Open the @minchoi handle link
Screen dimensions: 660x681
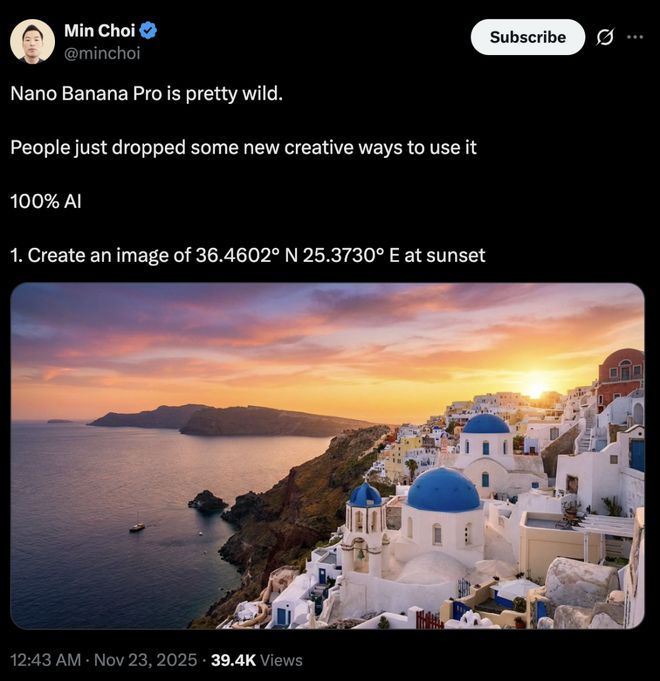pos(102,53)
